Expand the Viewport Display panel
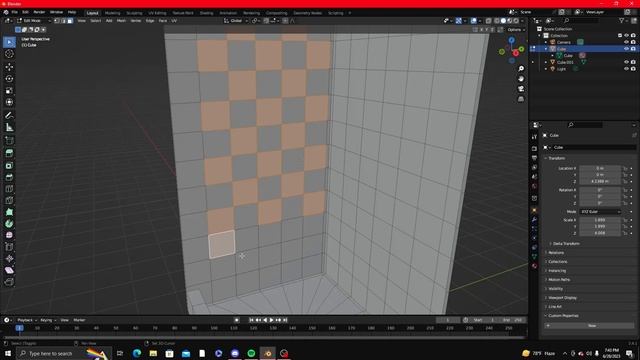Screen dimensions: 640x360 tap(562, 298)
